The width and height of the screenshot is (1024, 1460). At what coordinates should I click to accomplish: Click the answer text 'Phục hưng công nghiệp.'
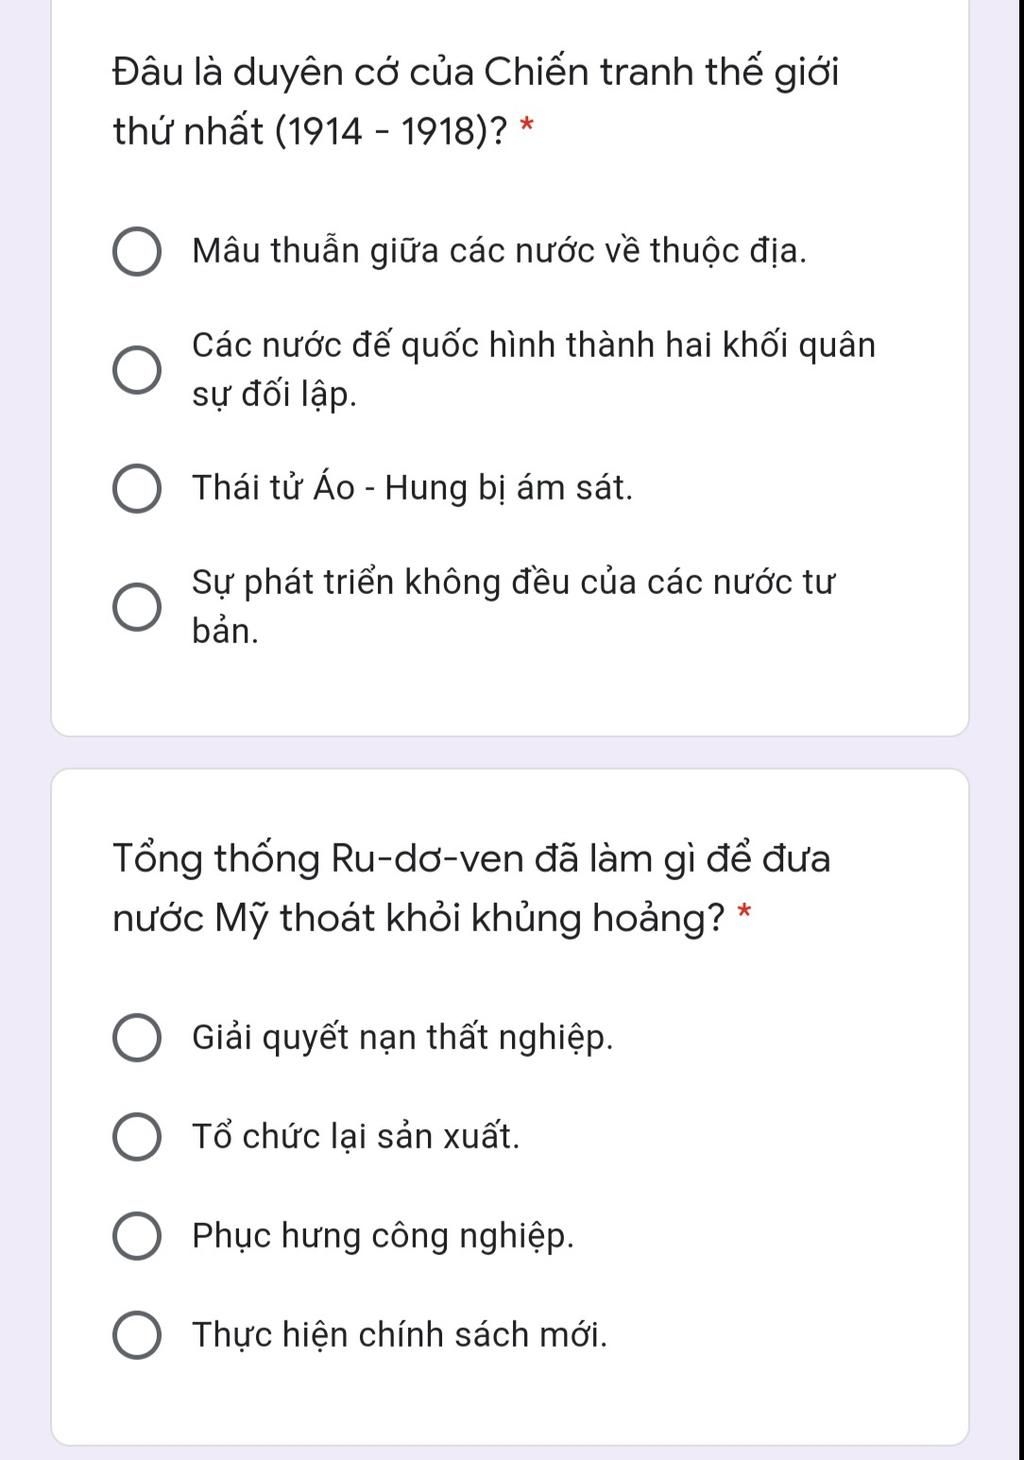click(383, 1236)
